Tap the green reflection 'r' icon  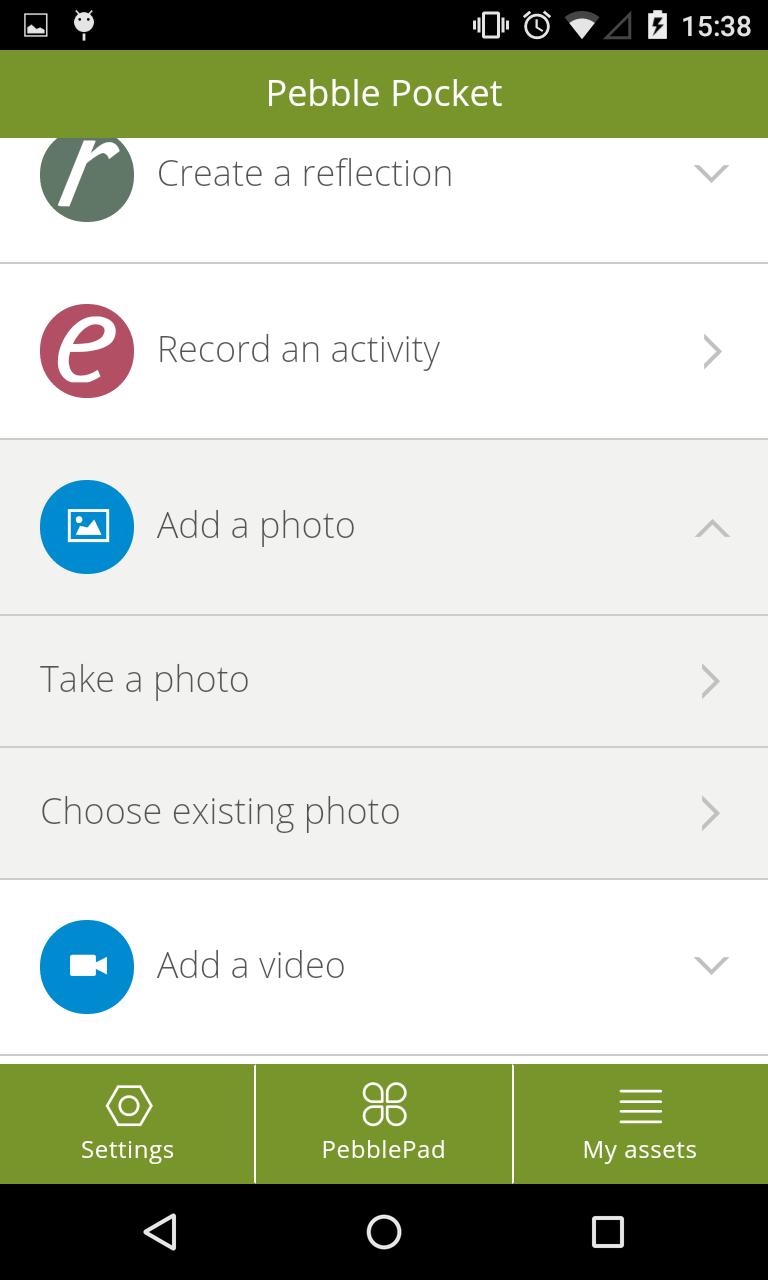(87, 176)
